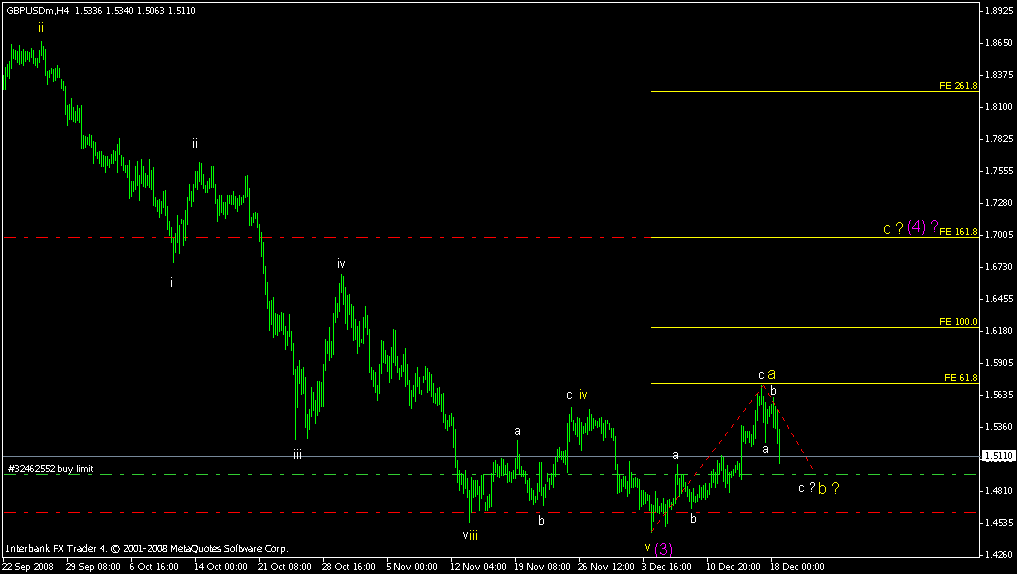The width and height of the screenshot is (1017, 574).
Task: Click the 1.7555 price axis label
Action: tap(999, 171)
